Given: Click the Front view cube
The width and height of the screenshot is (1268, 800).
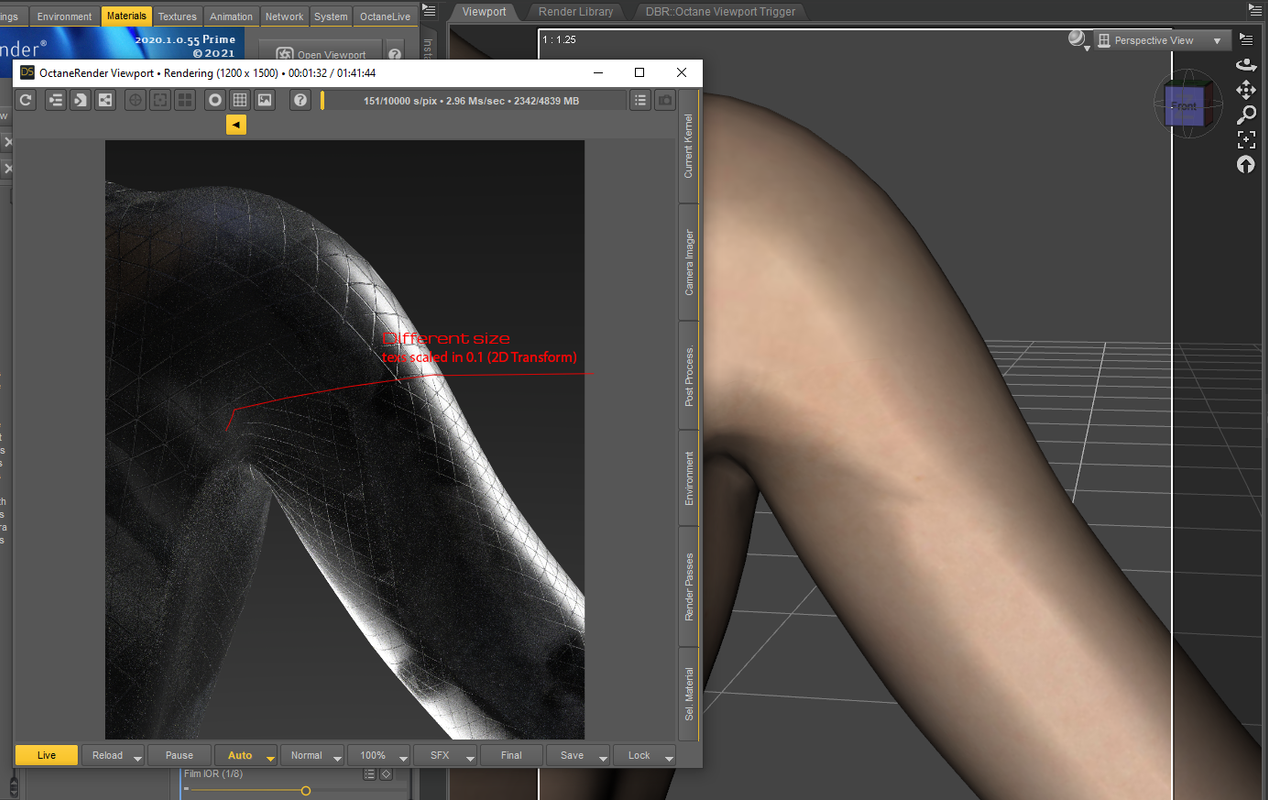Looking at the screenshot, I should coord(1187,105).
